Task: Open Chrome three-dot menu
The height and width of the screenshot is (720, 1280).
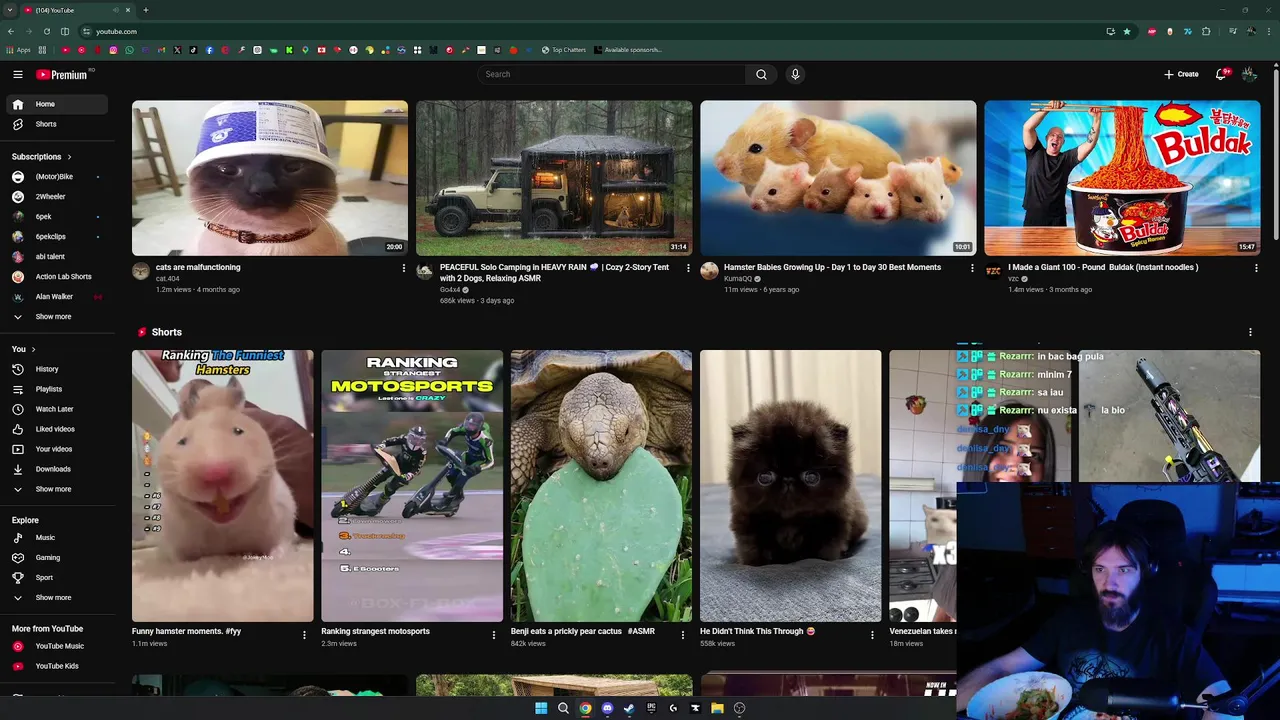Action: [x=1269, y=31]
